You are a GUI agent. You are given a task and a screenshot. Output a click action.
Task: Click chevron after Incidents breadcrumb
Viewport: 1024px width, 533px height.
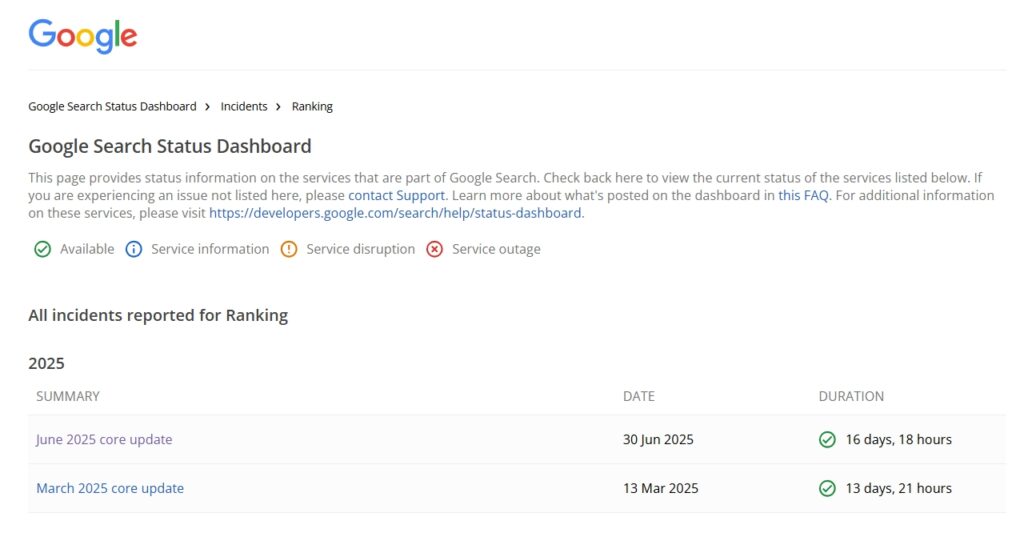coord(278,106)
